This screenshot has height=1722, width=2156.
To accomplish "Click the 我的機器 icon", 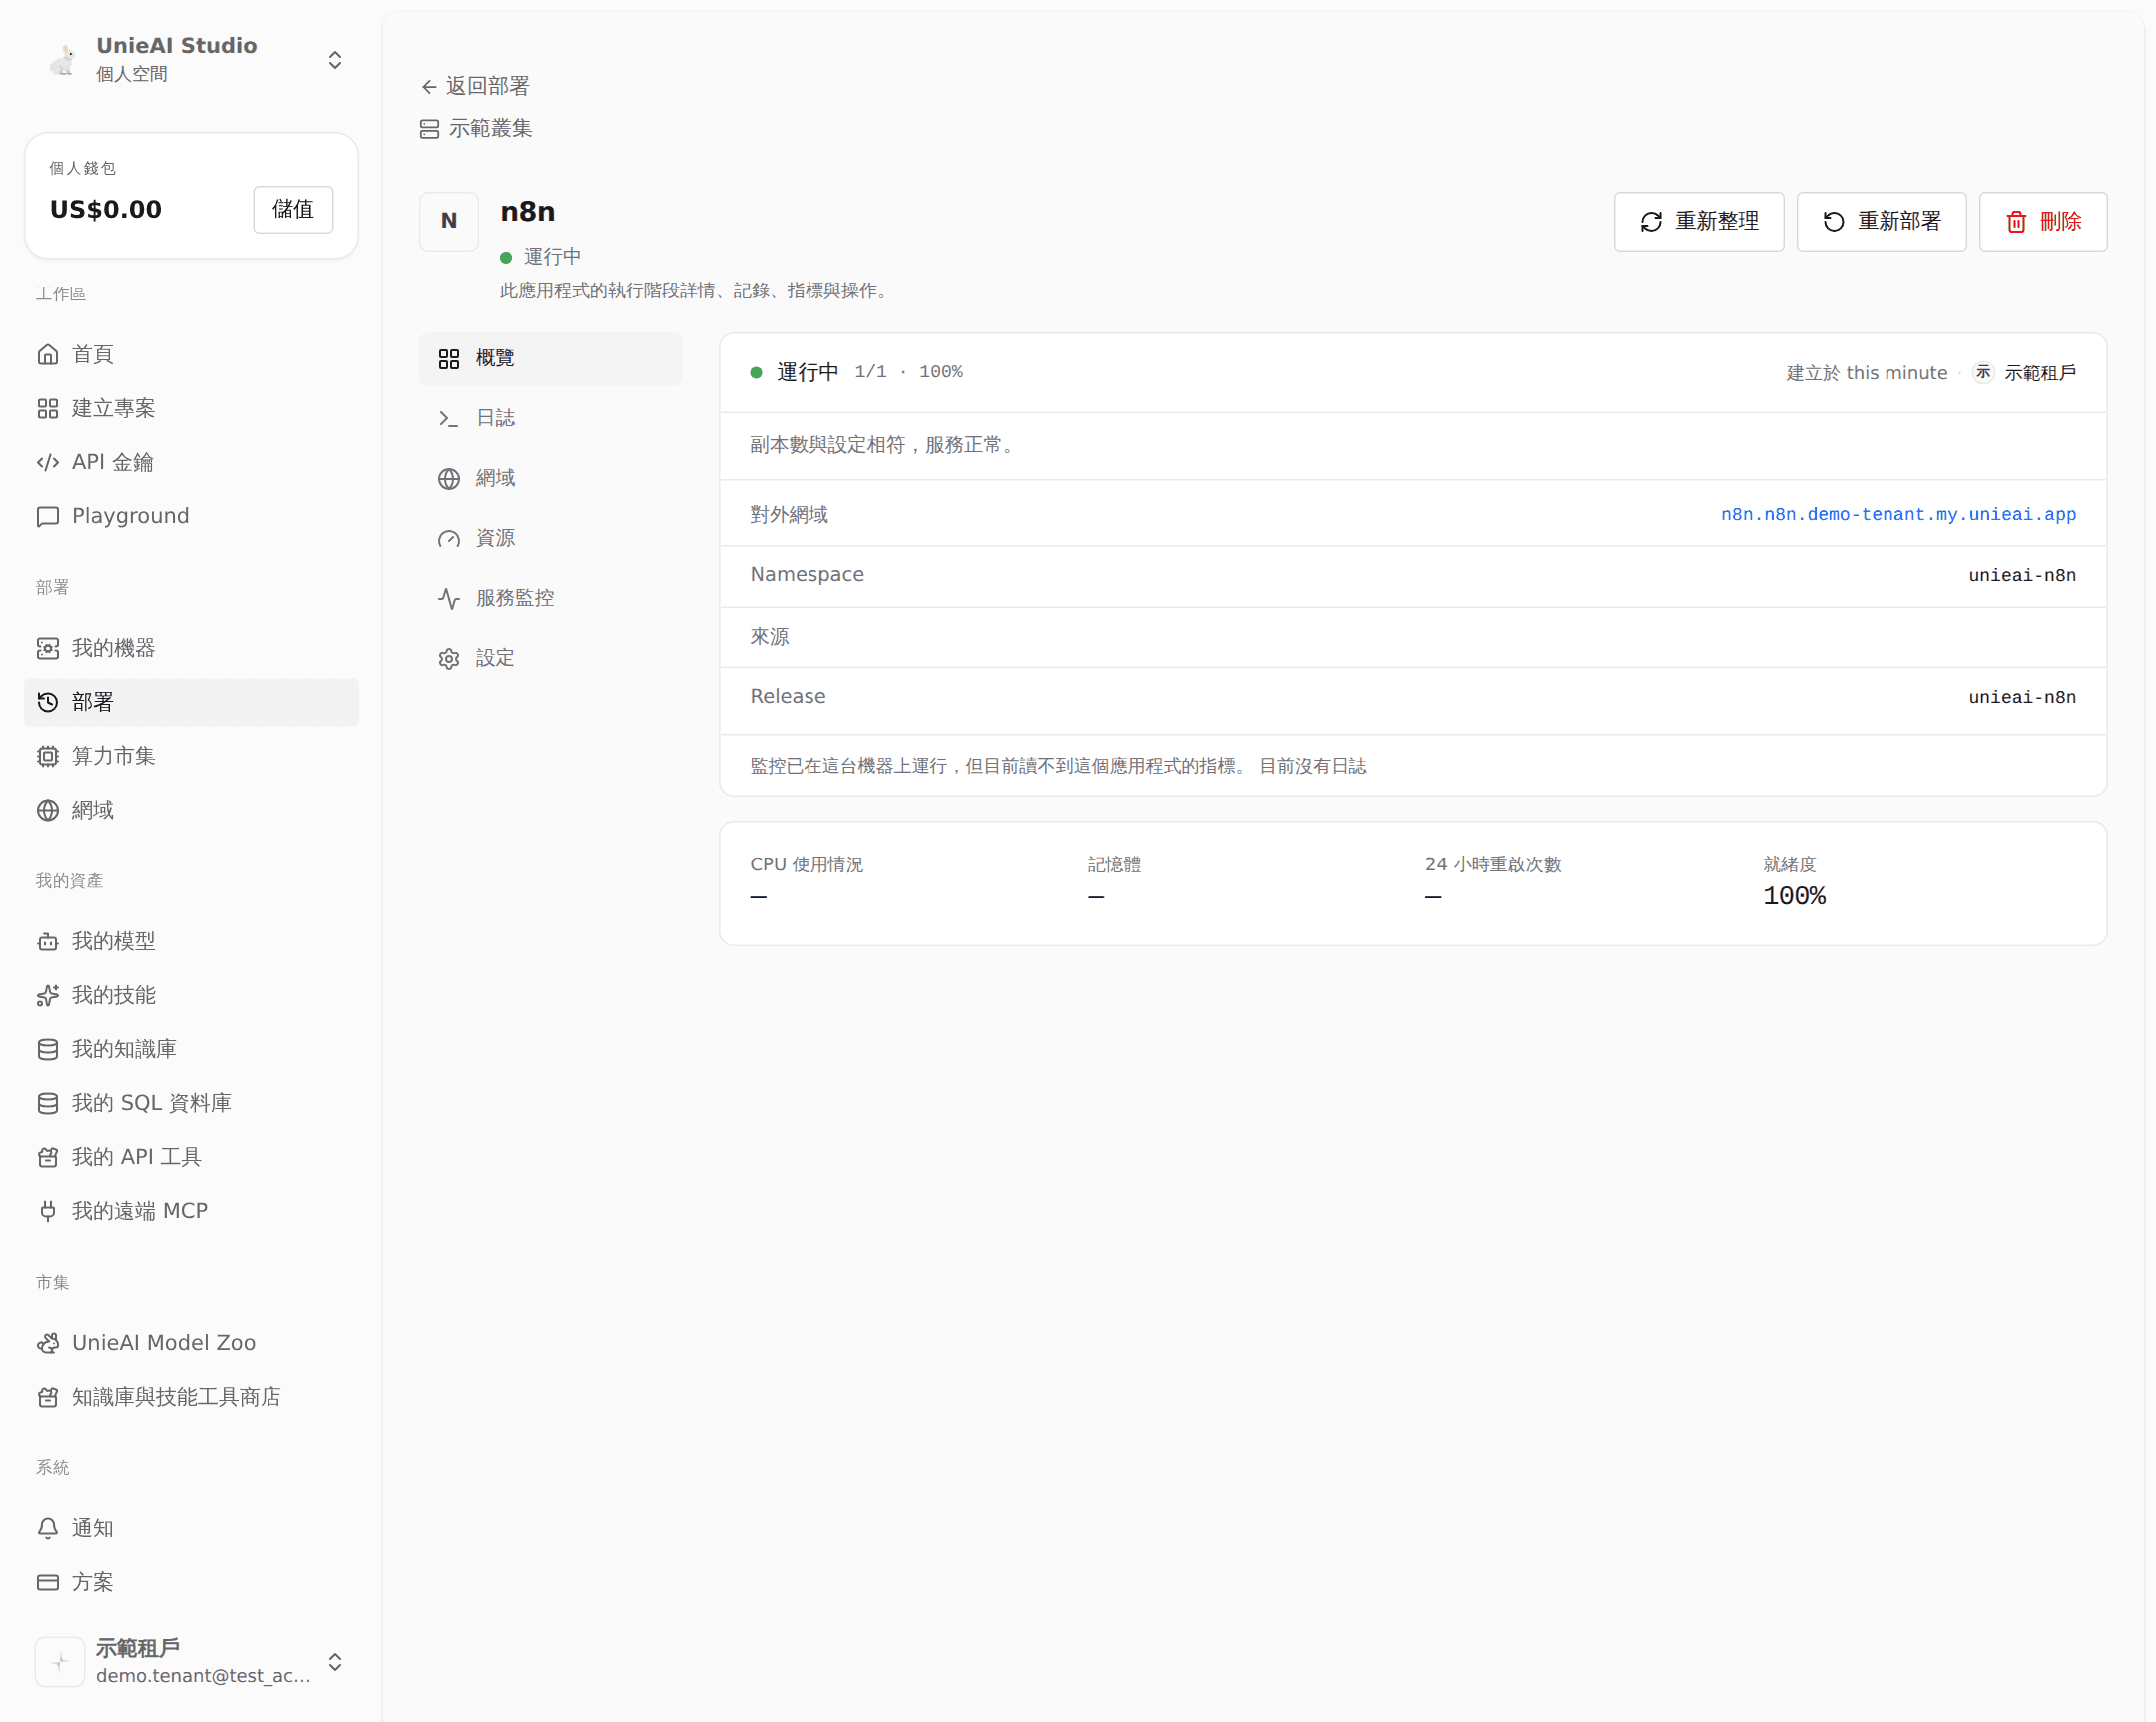I will pyautogui.click(x=48, y=649).
